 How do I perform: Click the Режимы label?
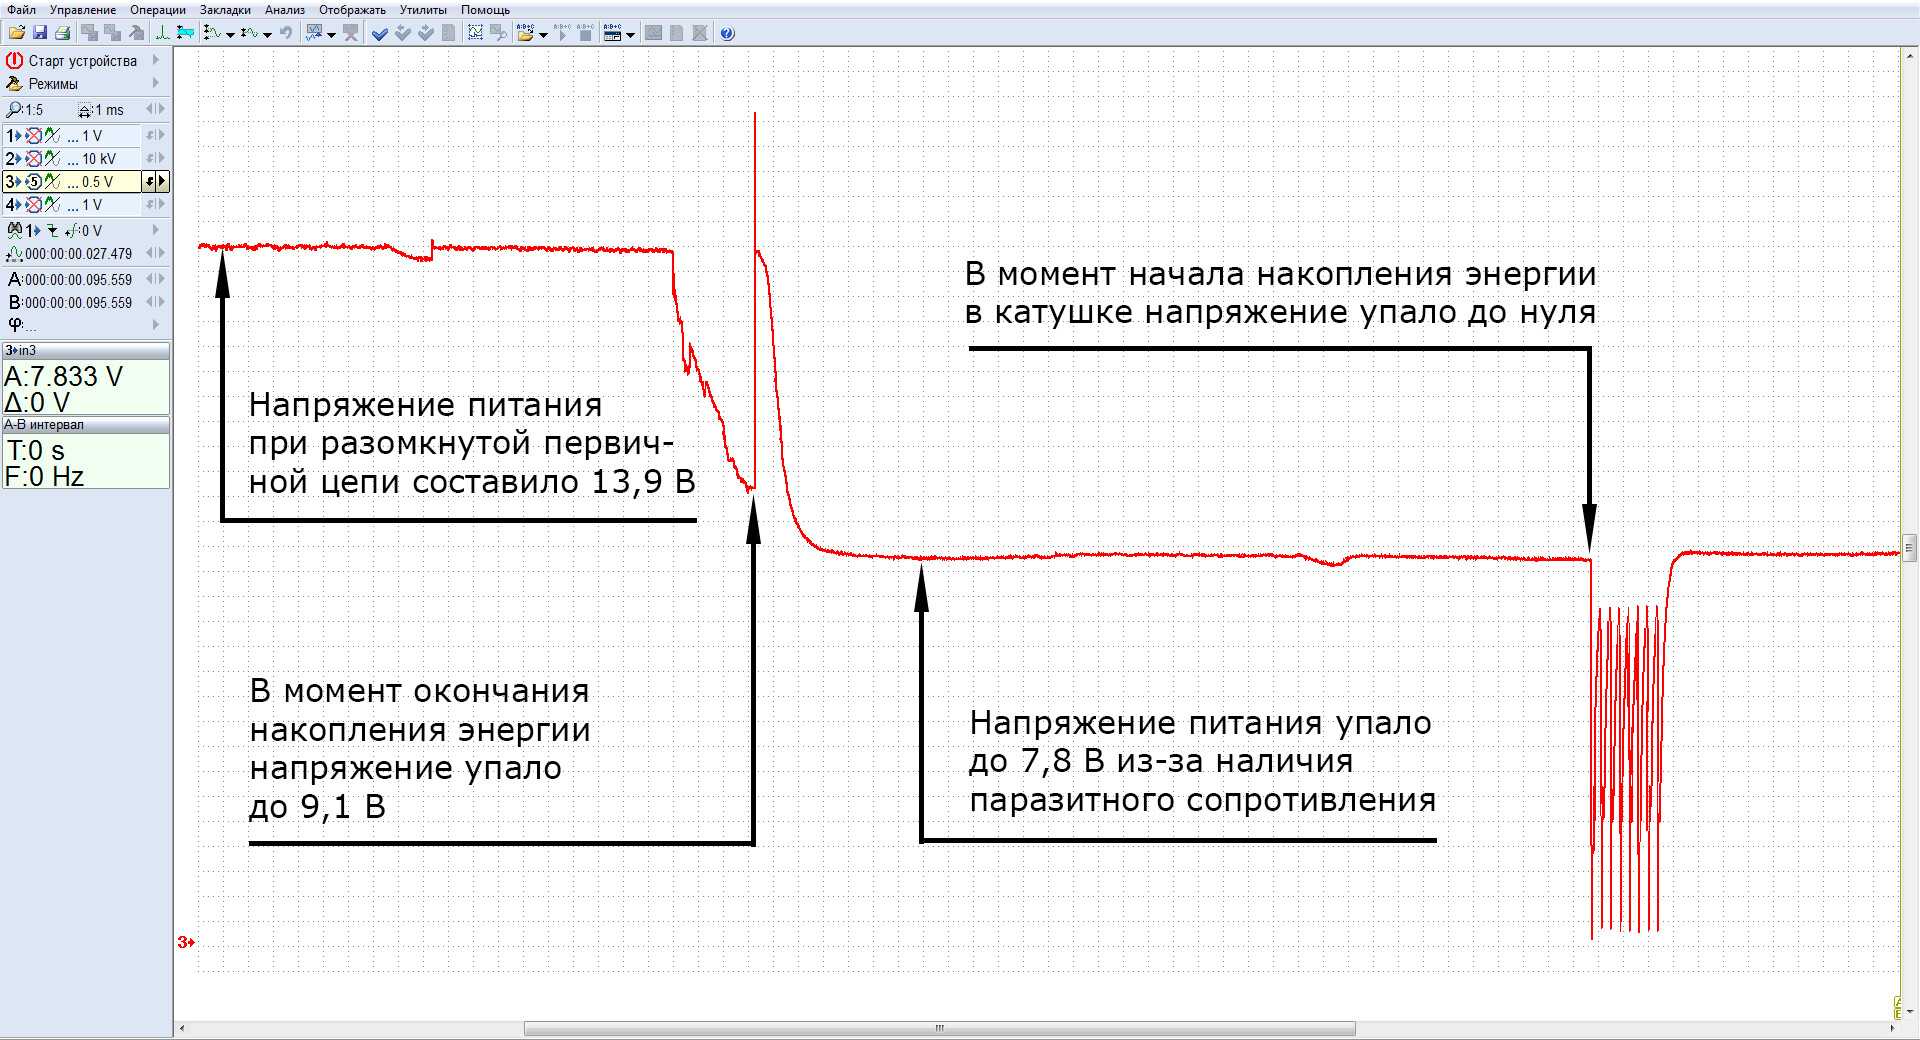pos(53,84)
